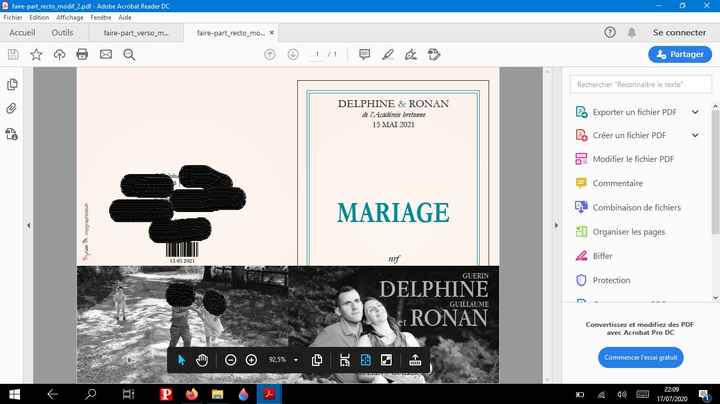Send the file by email envelope icon
The width and height of the screenshot is (720, 404).
coord(106,55)
